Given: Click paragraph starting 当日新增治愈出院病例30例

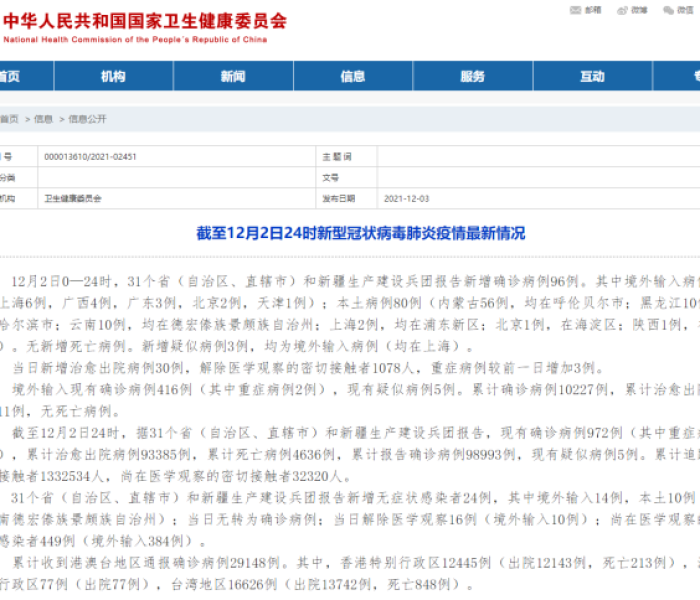Looking at the screenshot, I should [308, 368].
